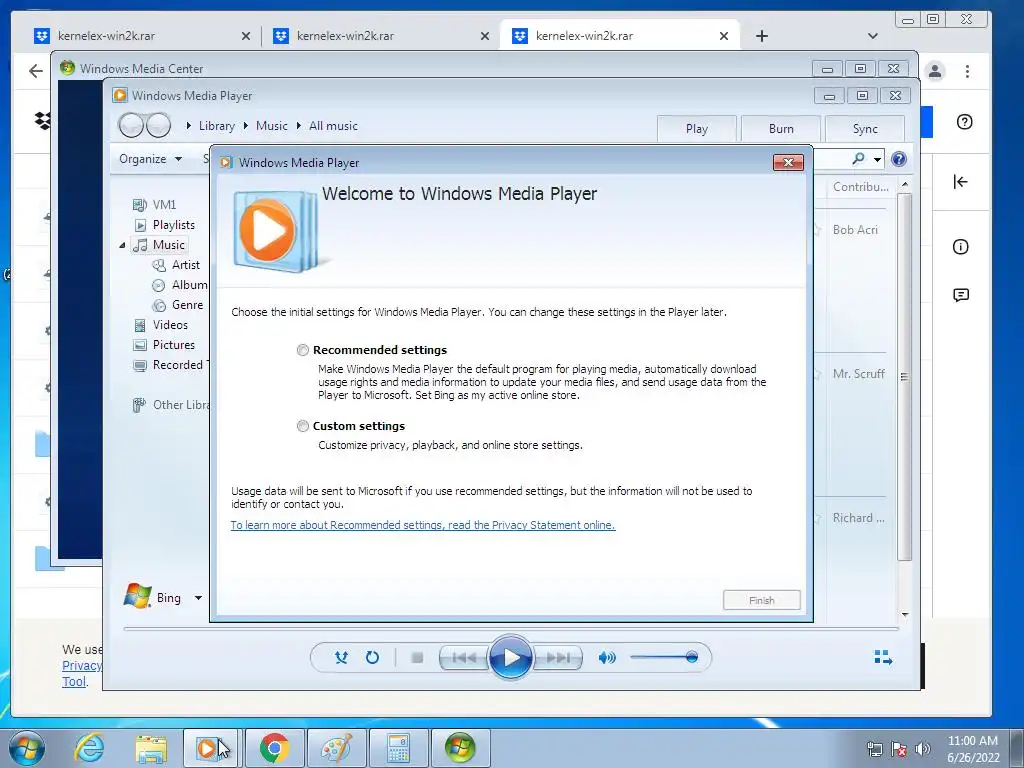Screen dimensions: 1024x768
Task: Select Album under Music
Action: pos(180,285)
